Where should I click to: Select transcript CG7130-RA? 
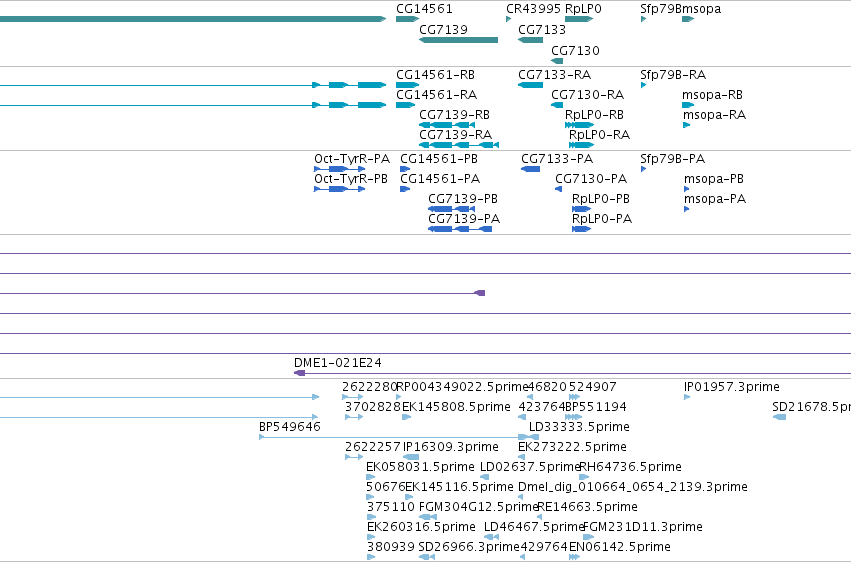[588, 95]
